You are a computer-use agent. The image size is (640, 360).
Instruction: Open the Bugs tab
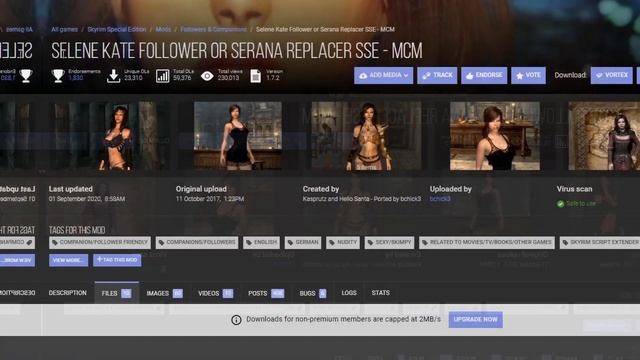tap(313, 293)
